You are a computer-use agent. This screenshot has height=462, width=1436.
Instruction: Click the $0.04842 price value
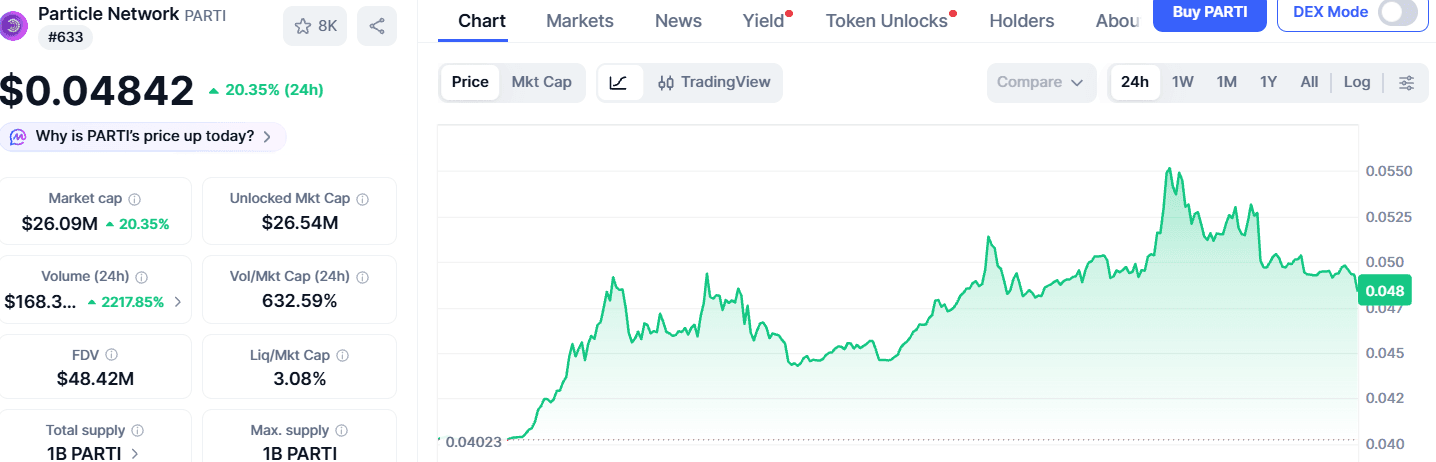(x=96, y=91)
